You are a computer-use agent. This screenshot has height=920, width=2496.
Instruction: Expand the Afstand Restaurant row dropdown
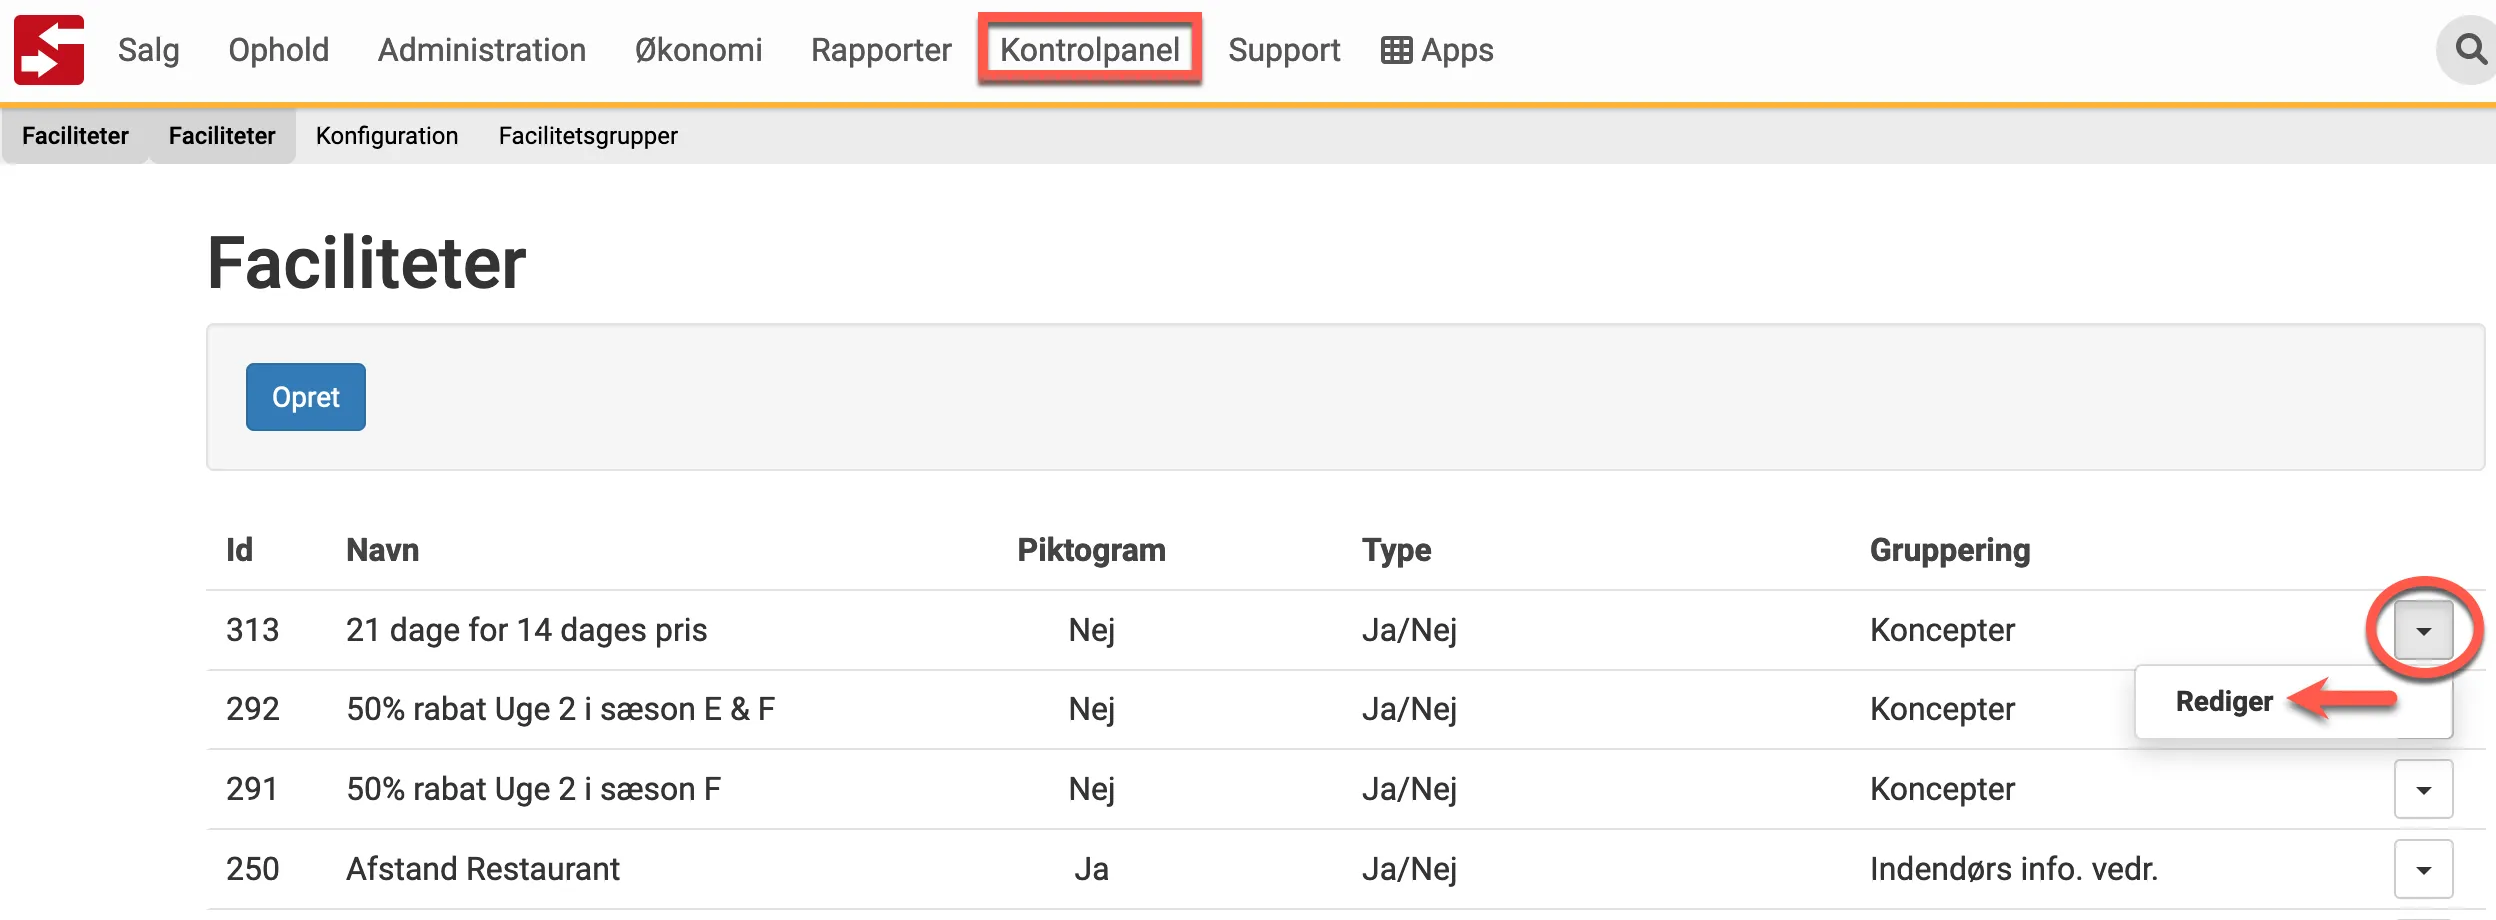[2423, 869]
